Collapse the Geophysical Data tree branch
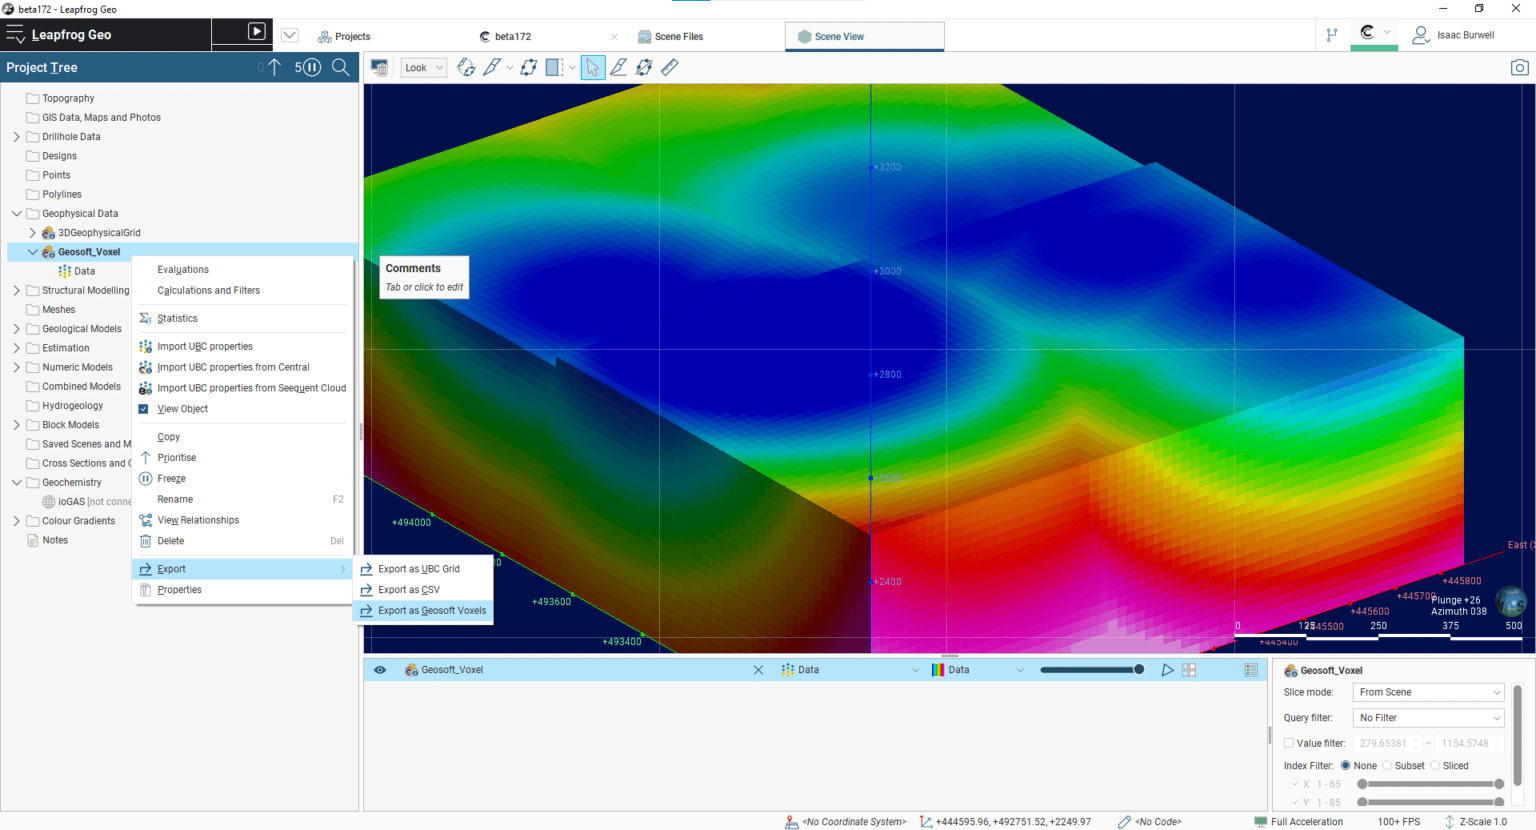1536x830 pixels. pos(15,213)
